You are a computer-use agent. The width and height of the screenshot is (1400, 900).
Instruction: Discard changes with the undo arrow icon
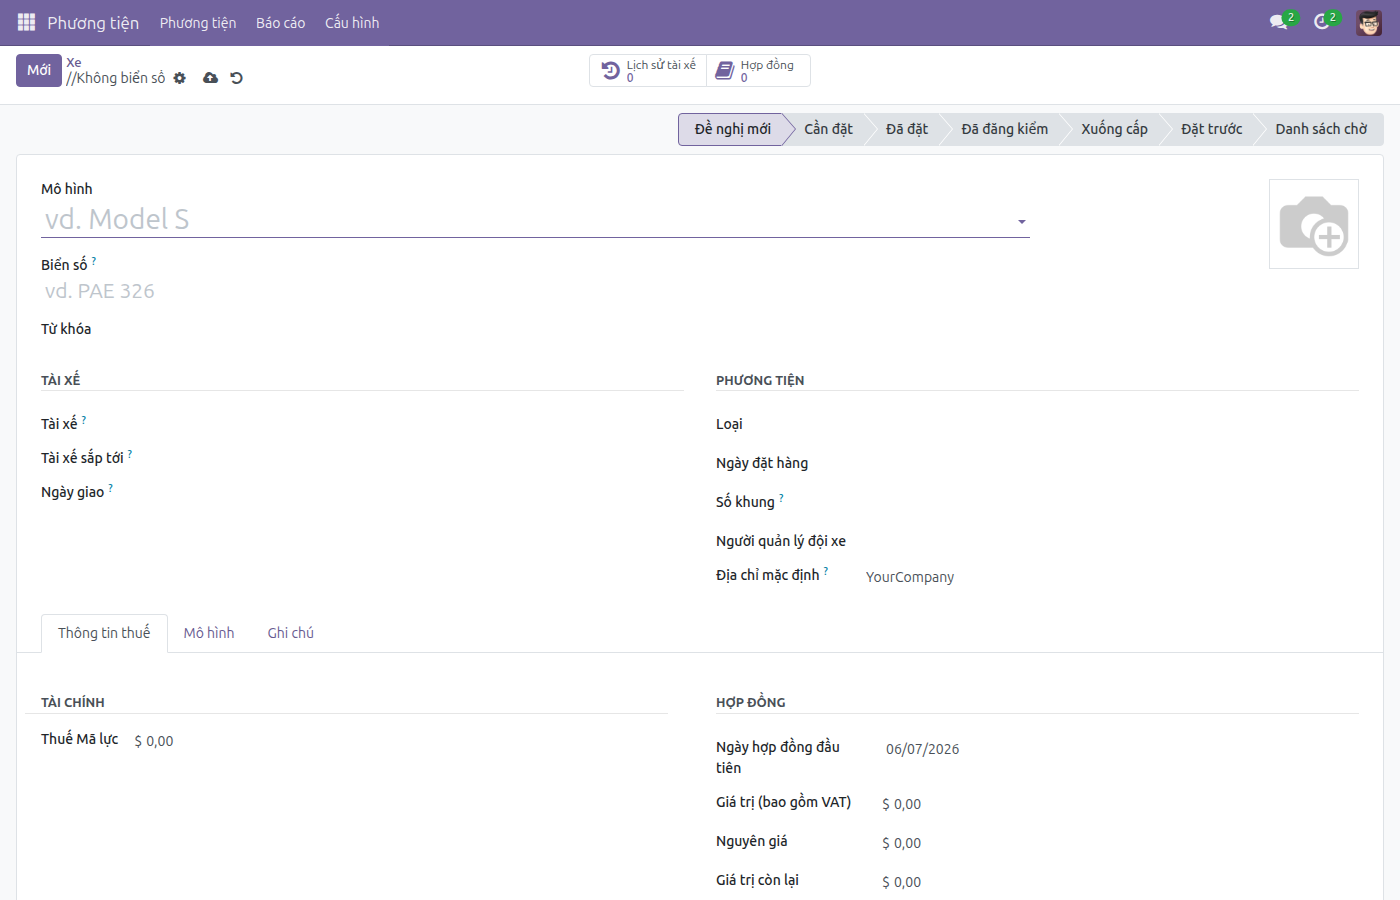click(237, 78)
